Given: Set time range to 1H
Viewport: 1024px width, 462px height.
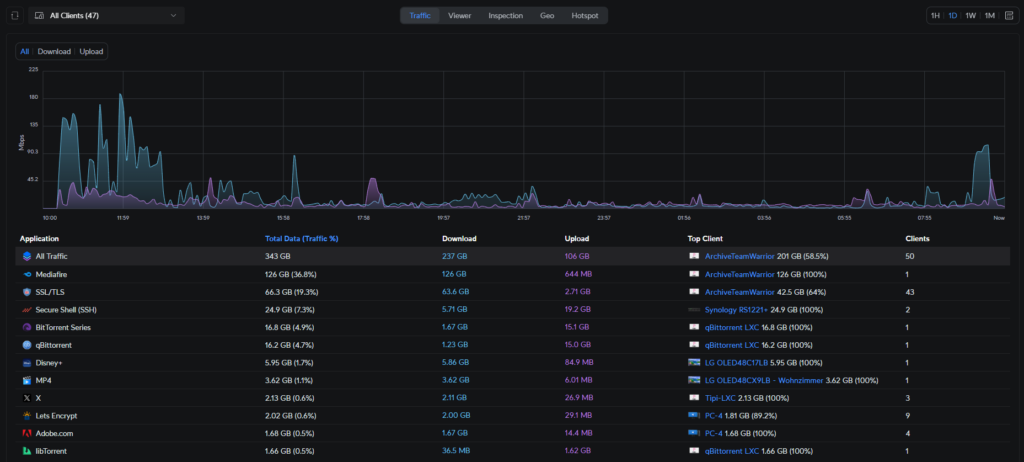Looking at the screenshot, I should click(x=935, y=15).
